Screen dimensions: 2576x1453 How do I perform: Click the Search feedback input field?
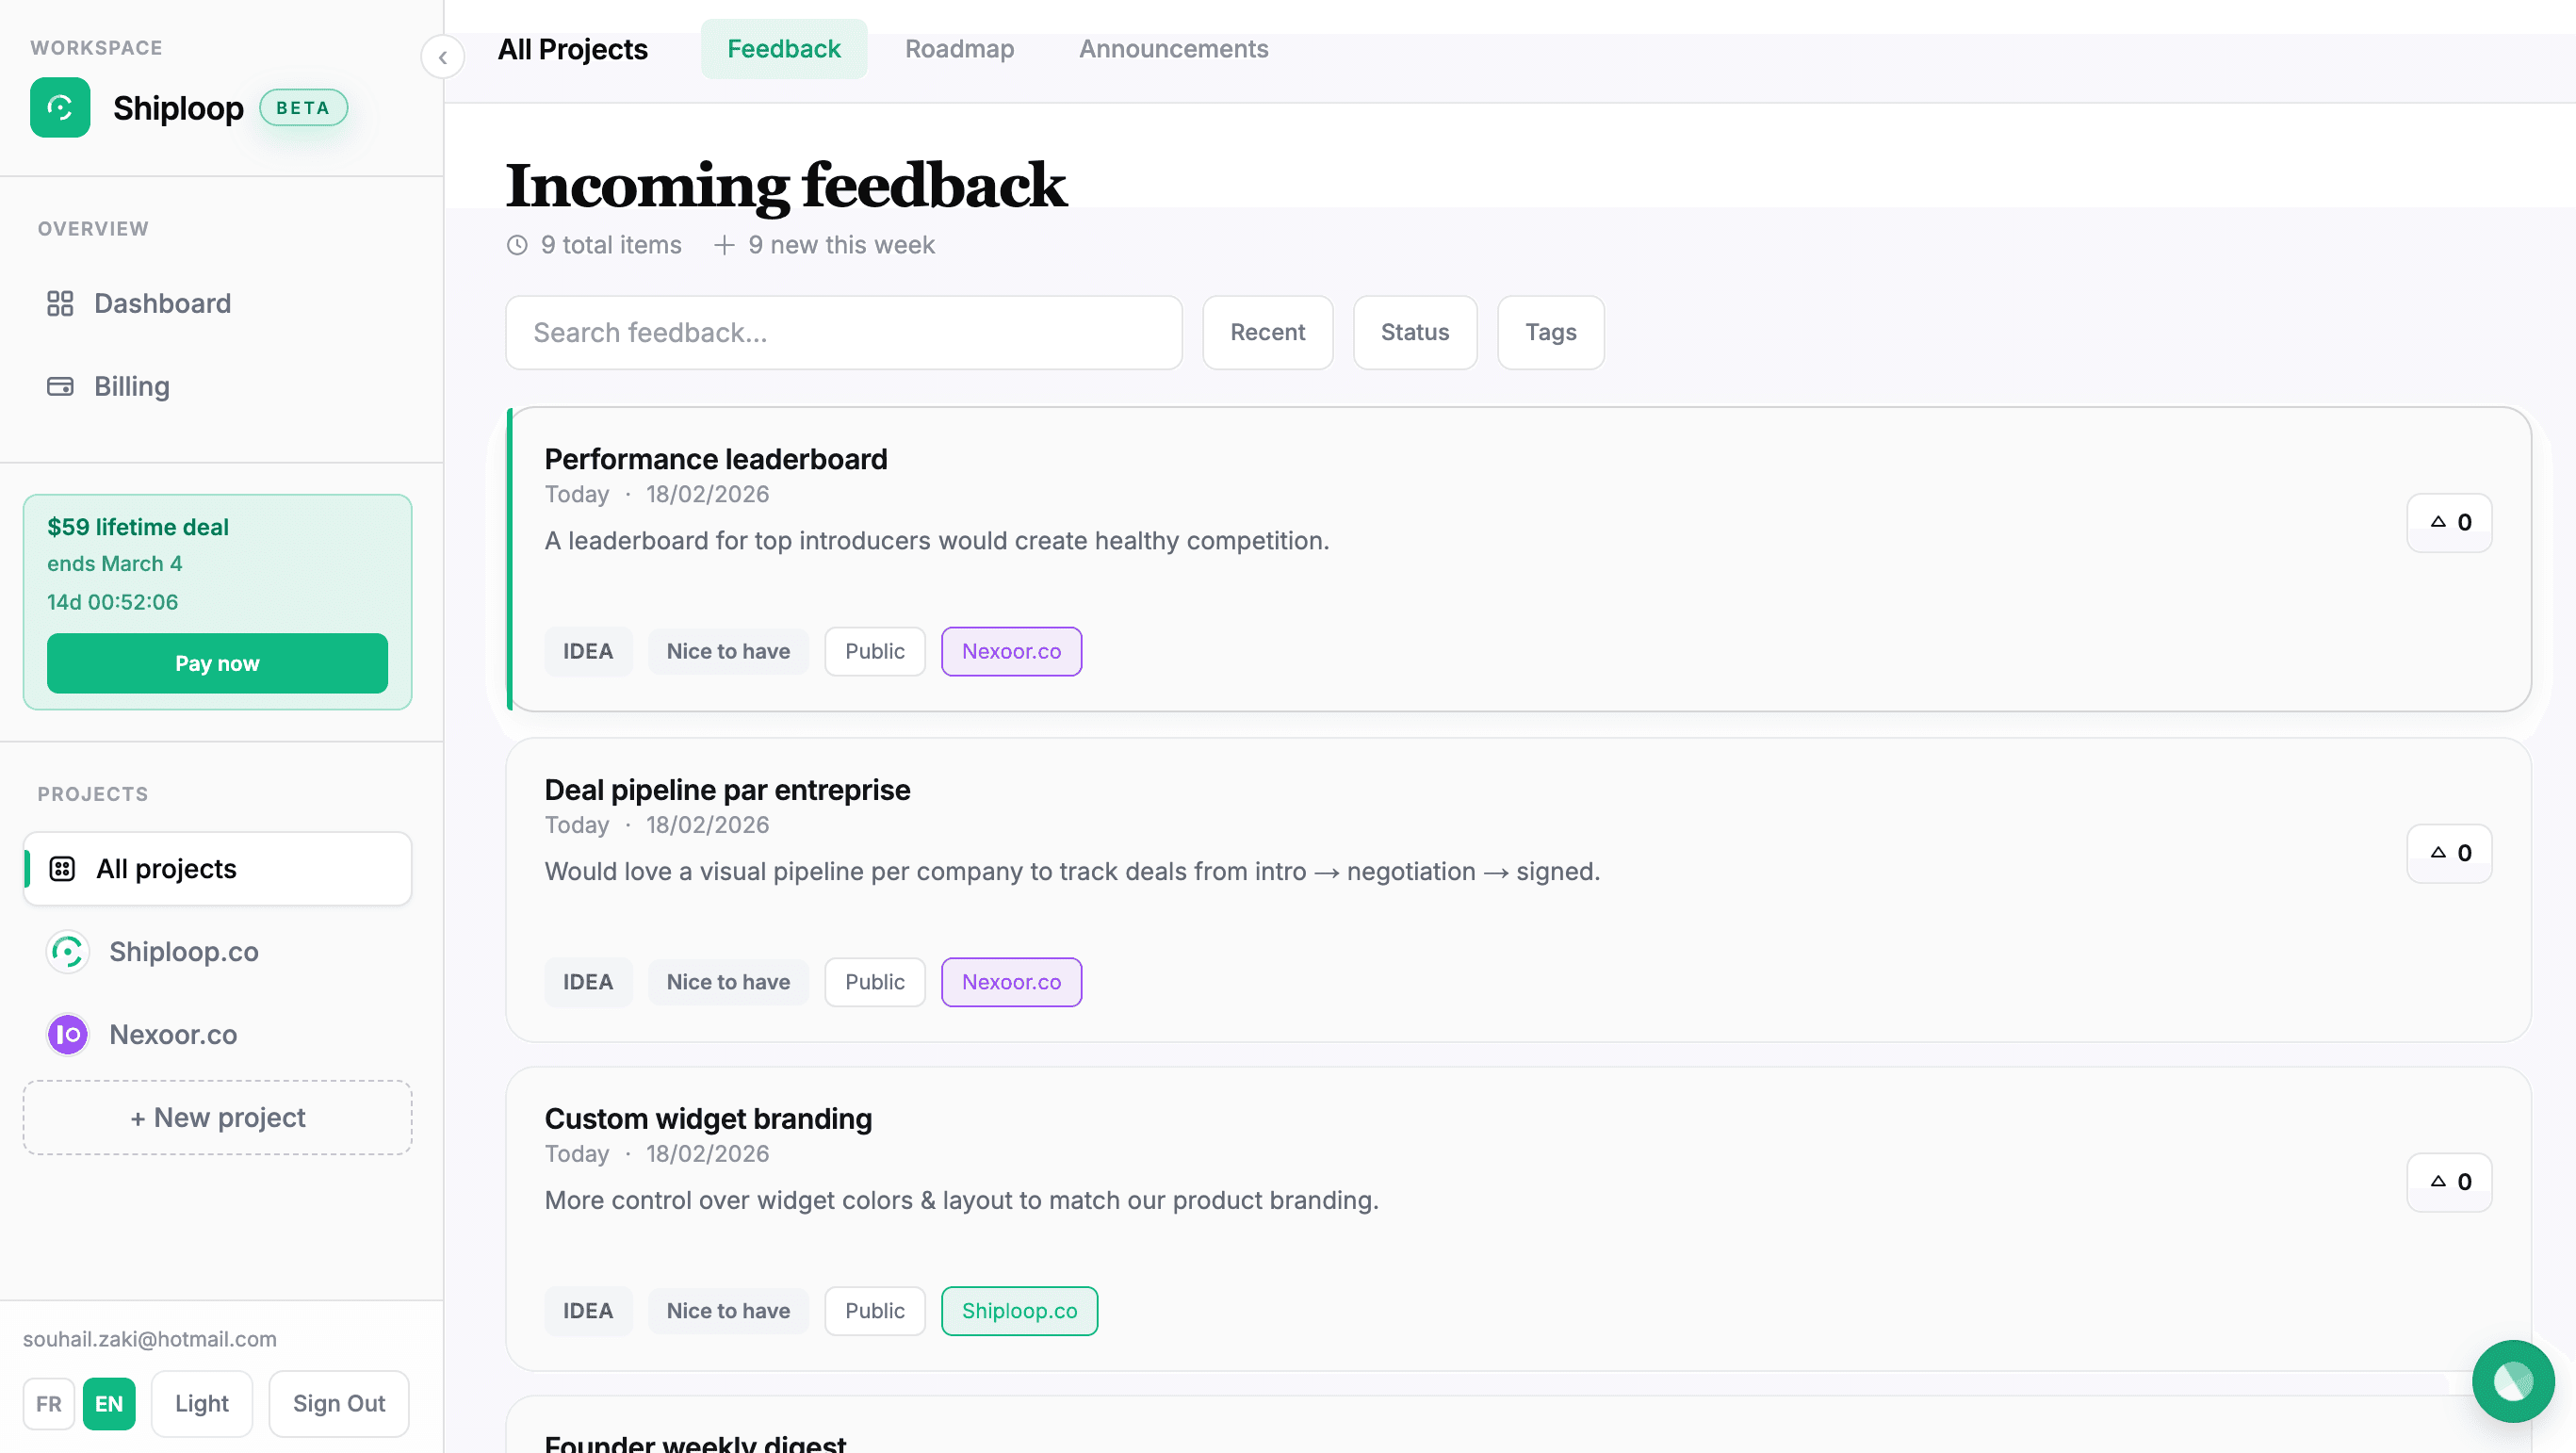pyautogui.click(x=843, y=332)
